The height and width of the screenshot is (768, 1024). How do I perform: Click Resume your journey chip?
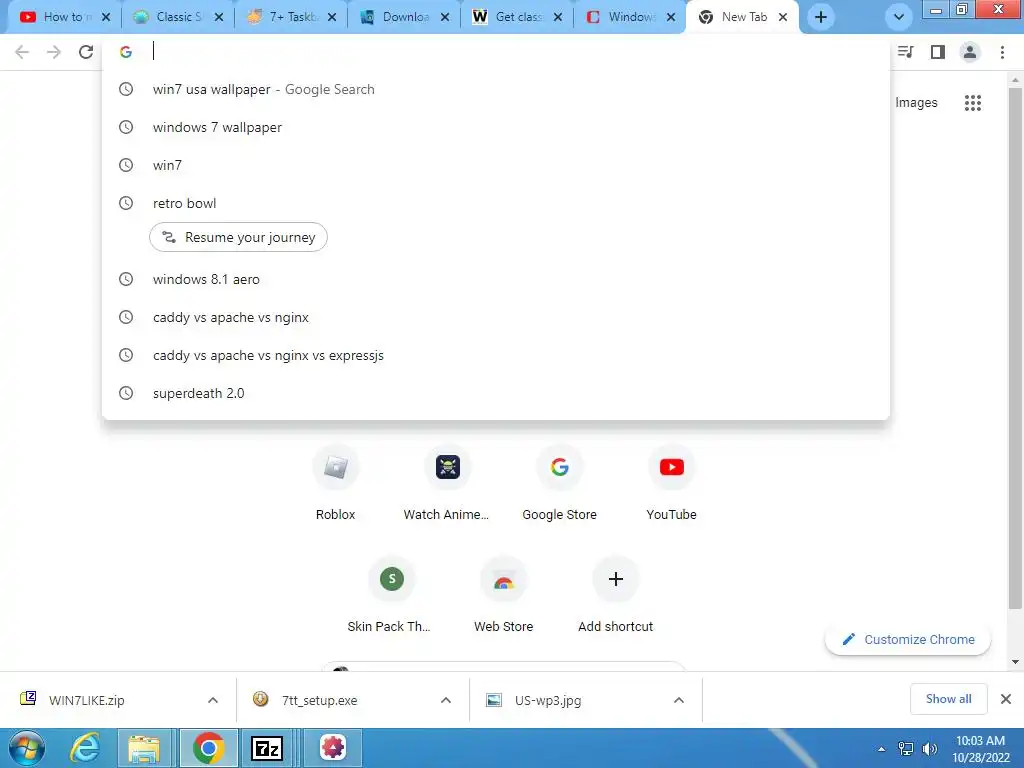(238, 238)
